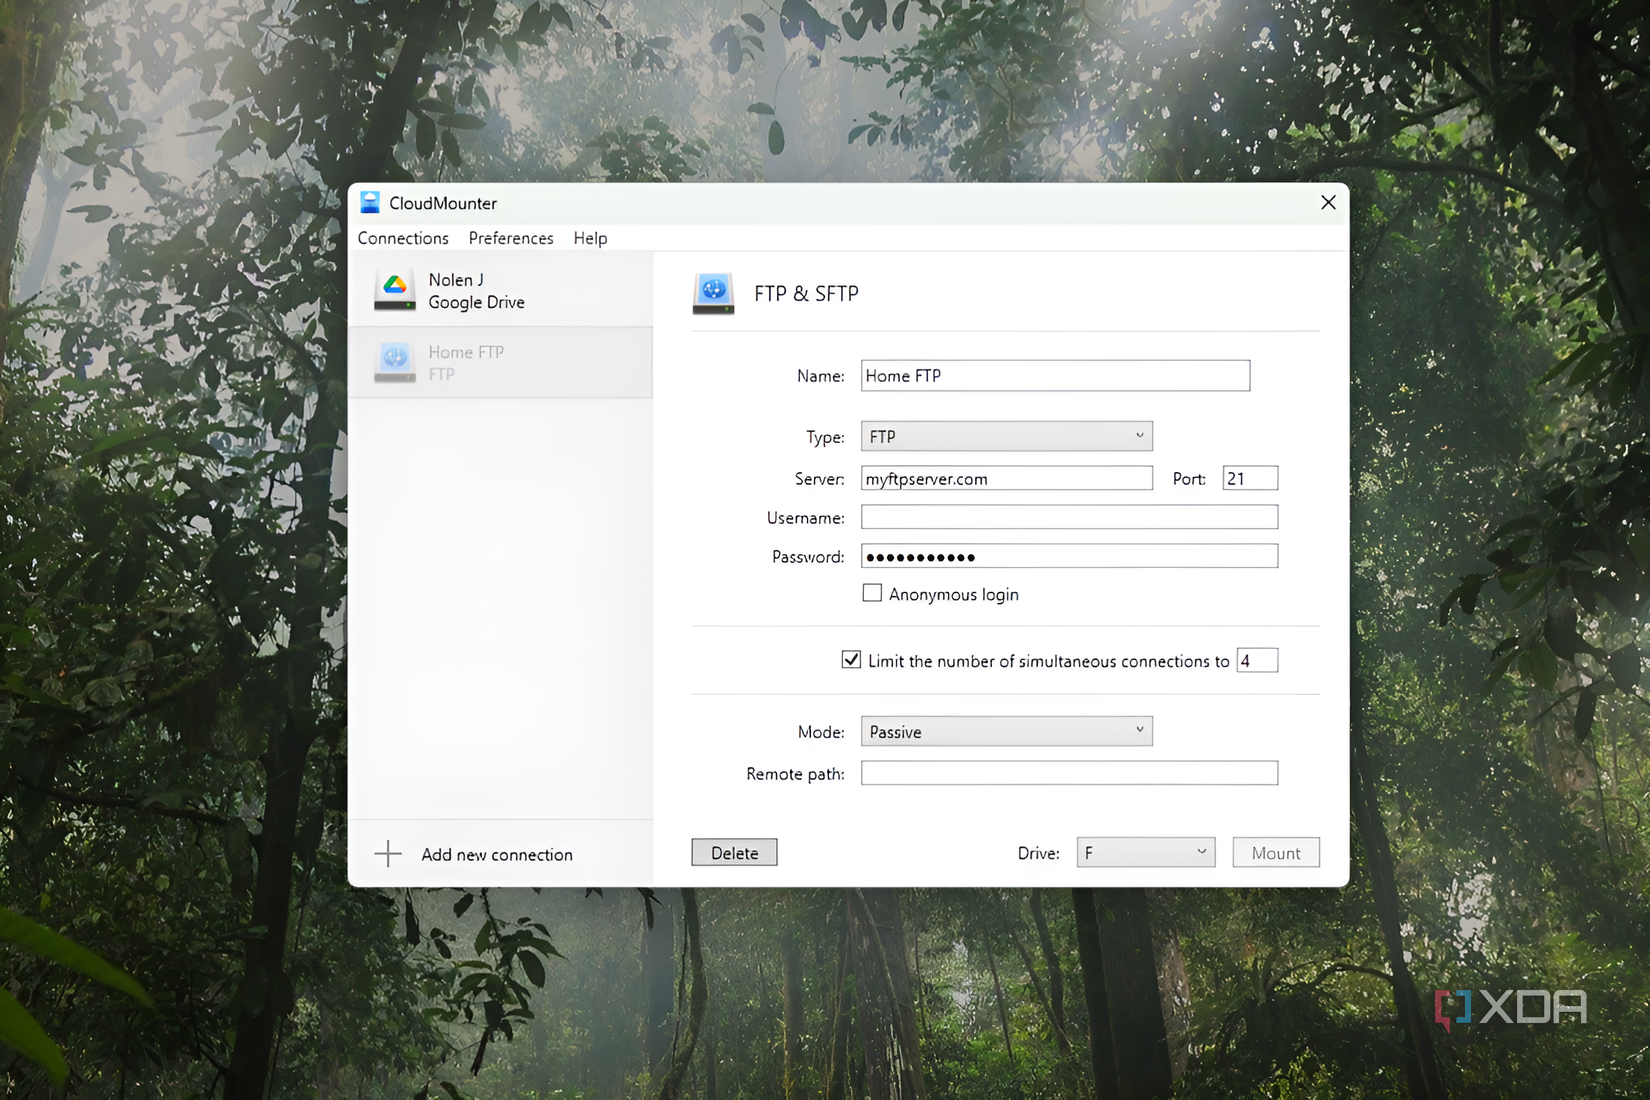Click the Home FTP drive icon in sidebar

pyautogui.click(x=394, y=362)
